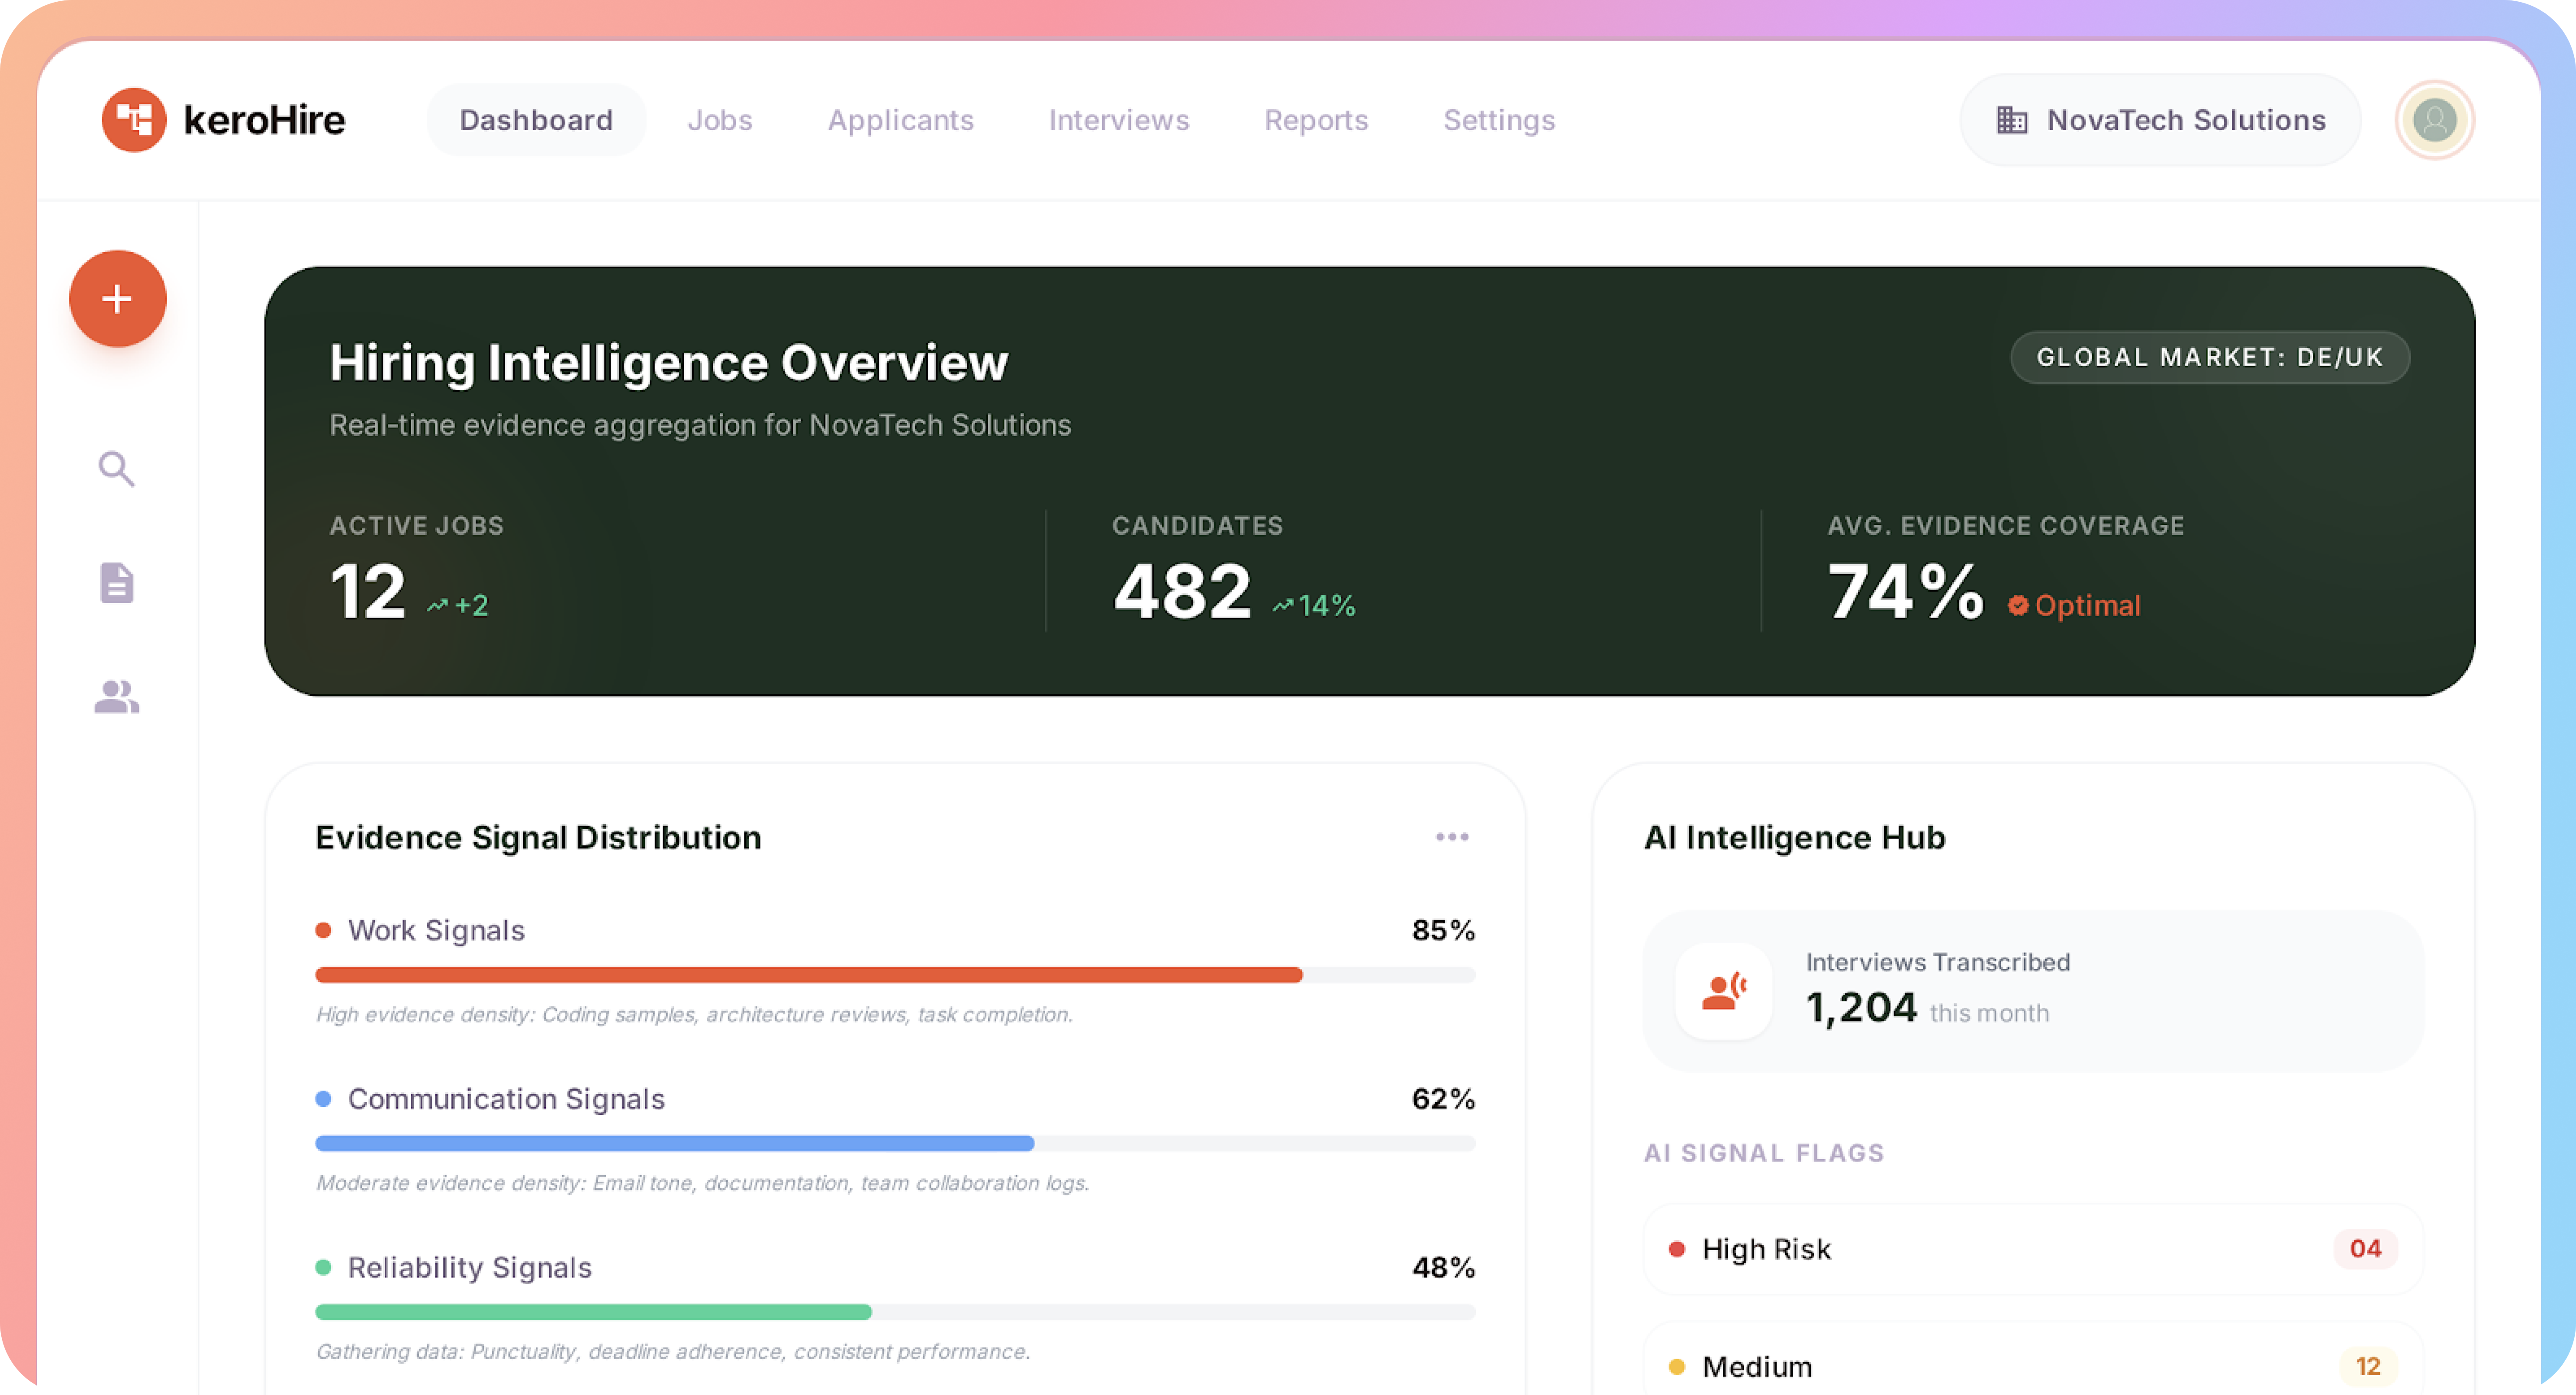Click the building icon beside NovaTech Solutions
The image size is (2576, 1395).
[2012, 120]
